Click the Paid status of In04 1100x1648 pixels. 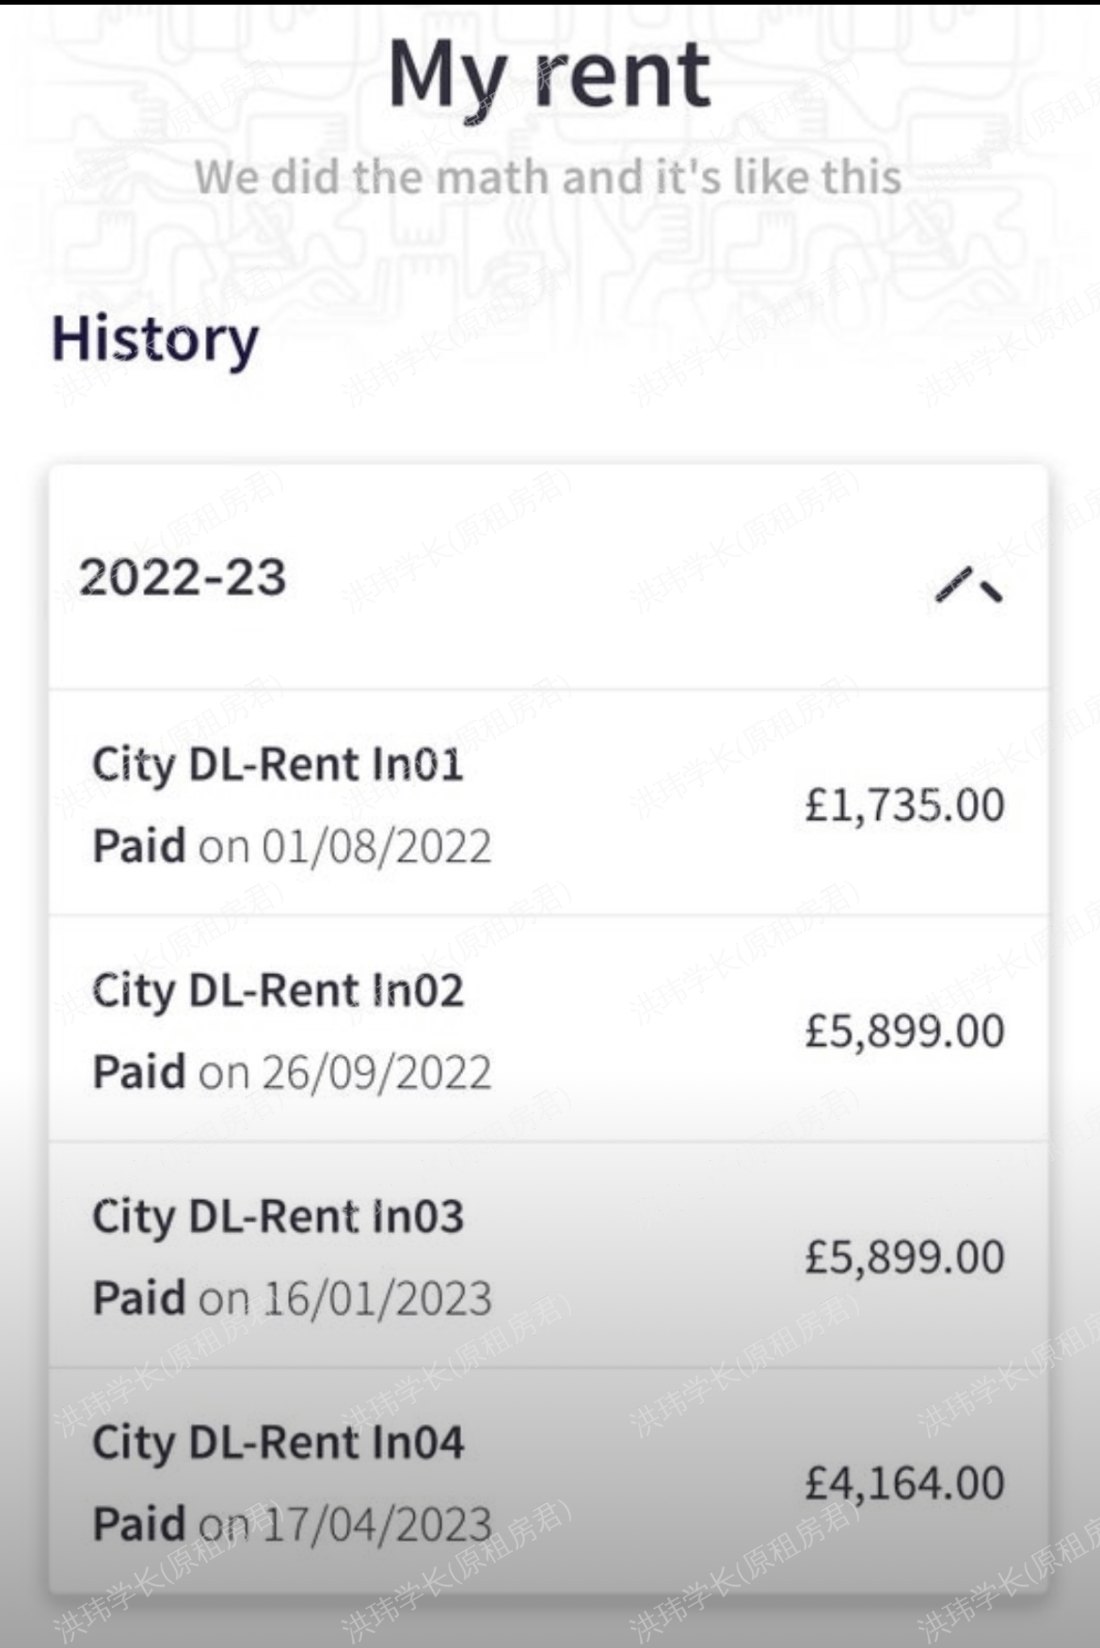(139, 1524)
